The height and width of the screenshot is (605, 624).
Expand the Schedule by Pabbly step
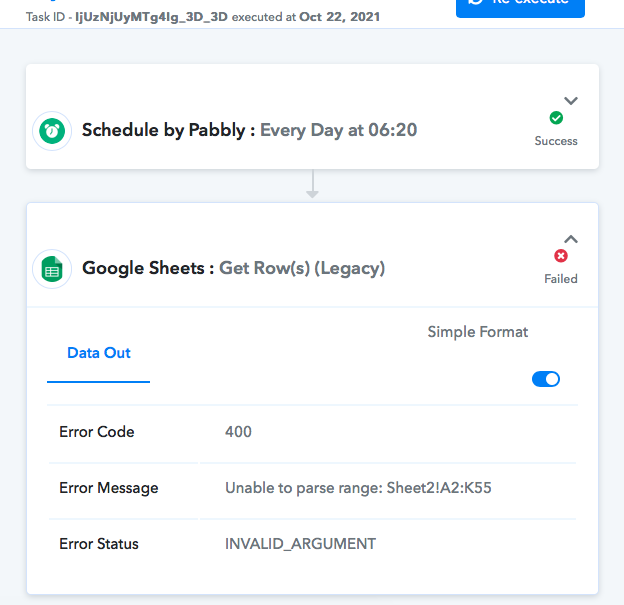click(571, 101)
